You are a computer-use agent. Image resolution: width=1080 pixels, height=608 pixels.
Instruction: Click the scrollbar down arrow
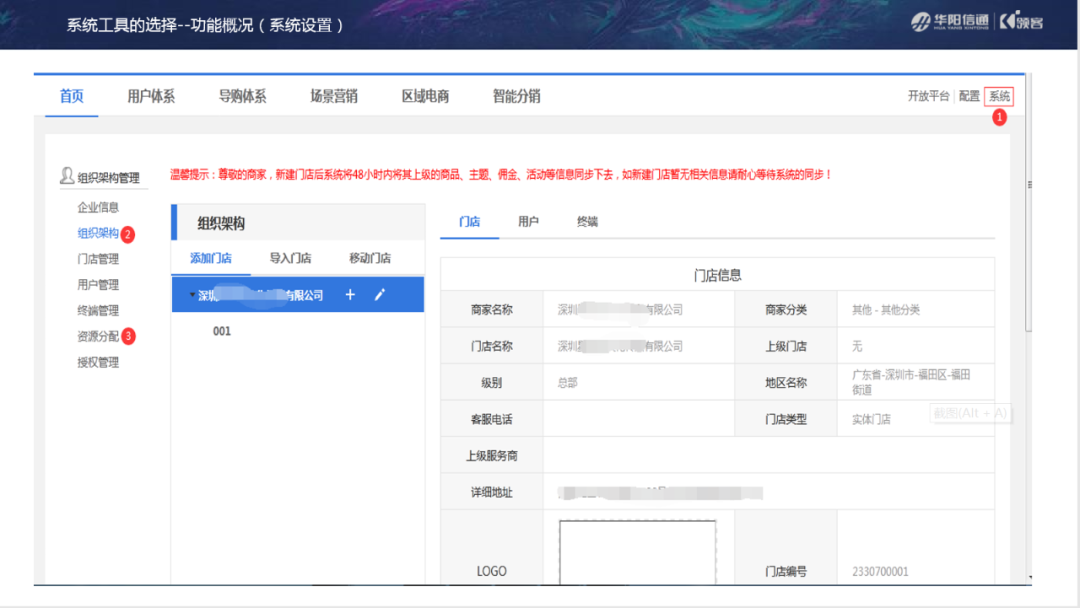coord(1030,578)
